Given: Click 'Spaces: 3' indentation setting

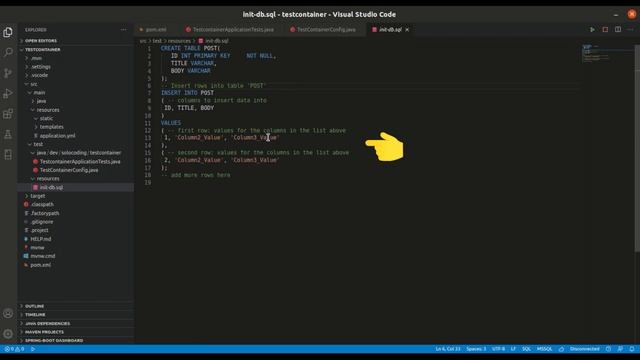Looking at the screenshot, I should click(476, 349).
